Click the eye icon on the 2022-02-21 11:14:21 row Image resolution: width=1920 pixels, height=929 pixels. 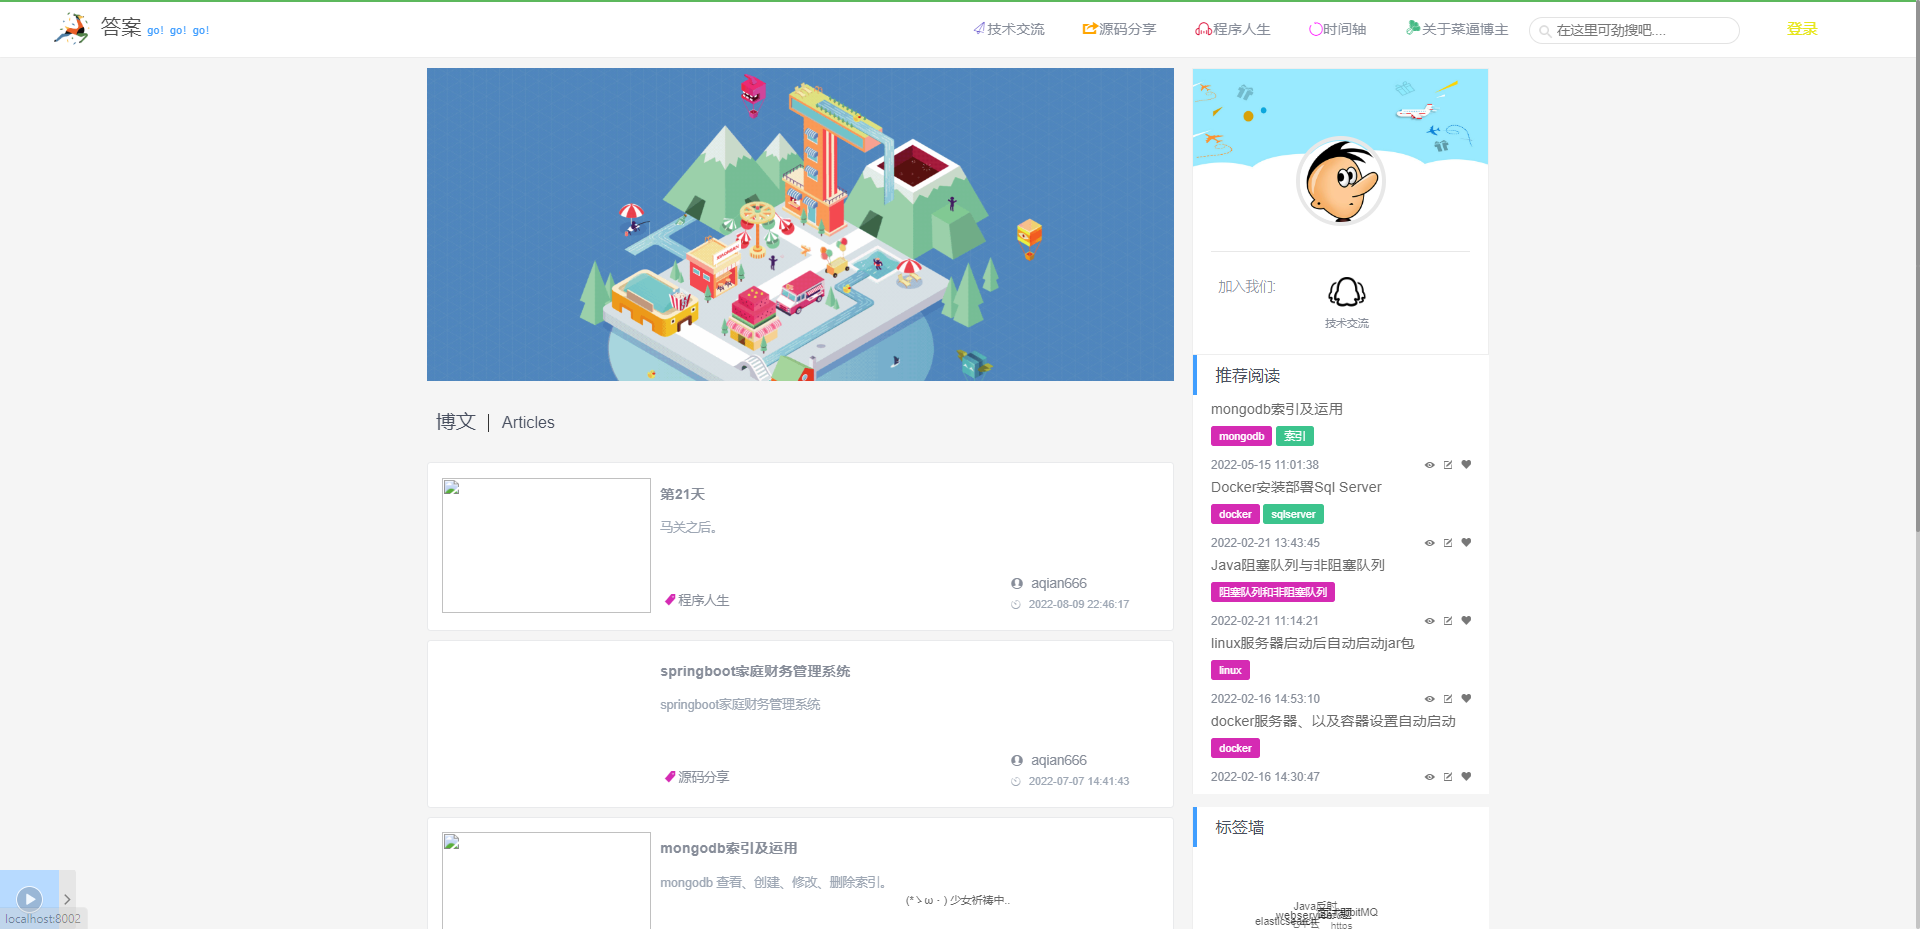coord(1430,621)
